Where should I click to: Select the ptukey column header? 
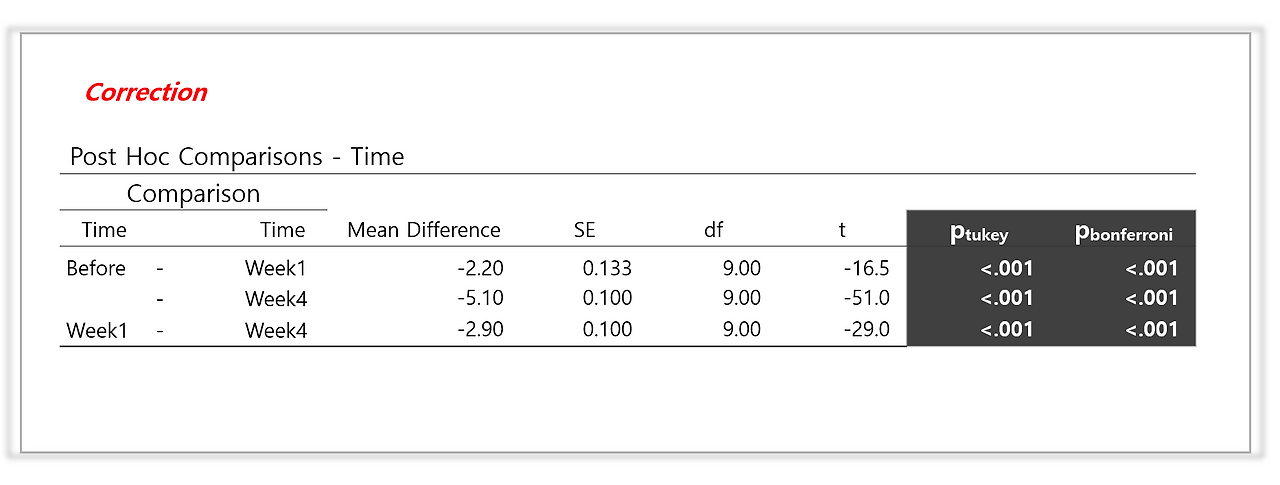point(979,234)
